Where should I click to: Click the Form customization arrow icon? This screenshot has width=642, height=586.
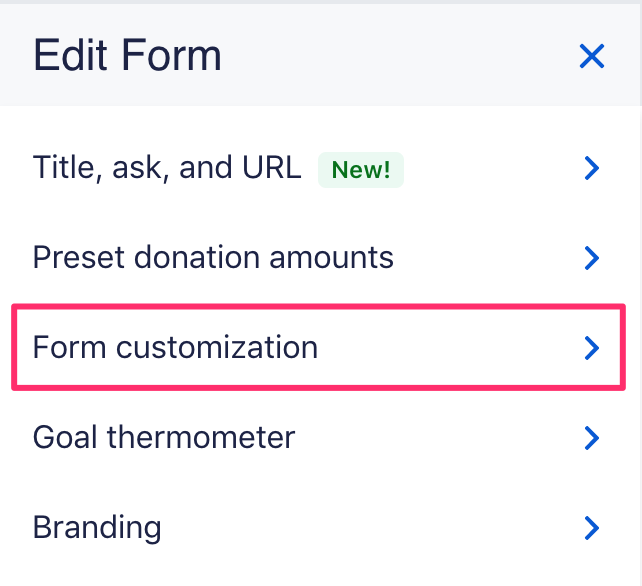click(592, 348)
